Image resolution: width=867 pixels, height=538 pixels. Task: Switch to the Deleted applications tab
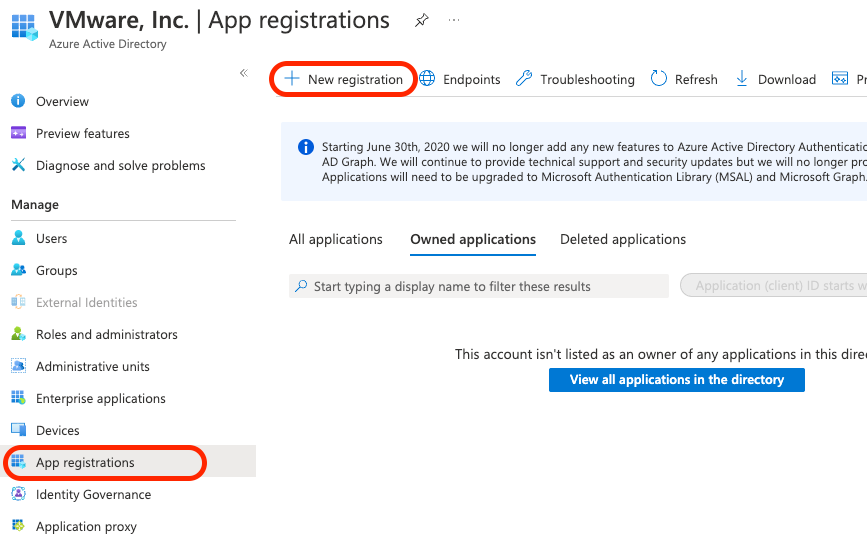coord(623,239)
